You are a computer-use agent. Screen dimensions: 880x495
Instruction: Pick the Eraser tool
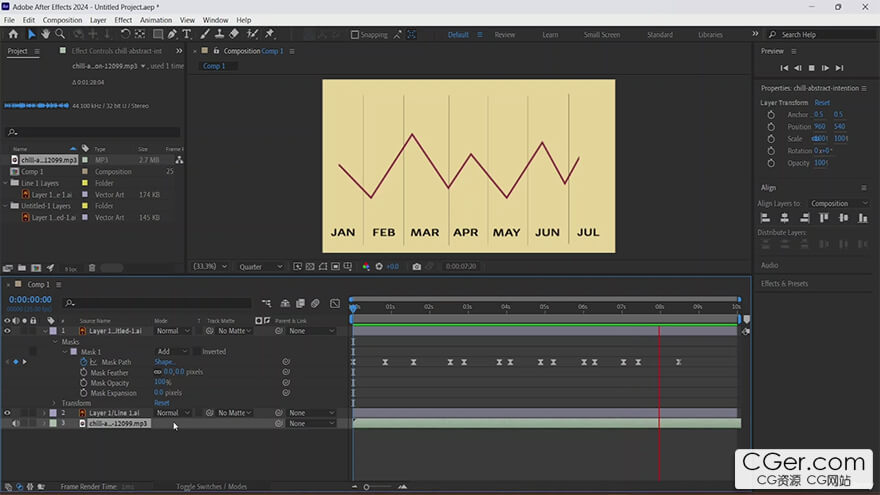pyautogui.click(x=234, y=34)
